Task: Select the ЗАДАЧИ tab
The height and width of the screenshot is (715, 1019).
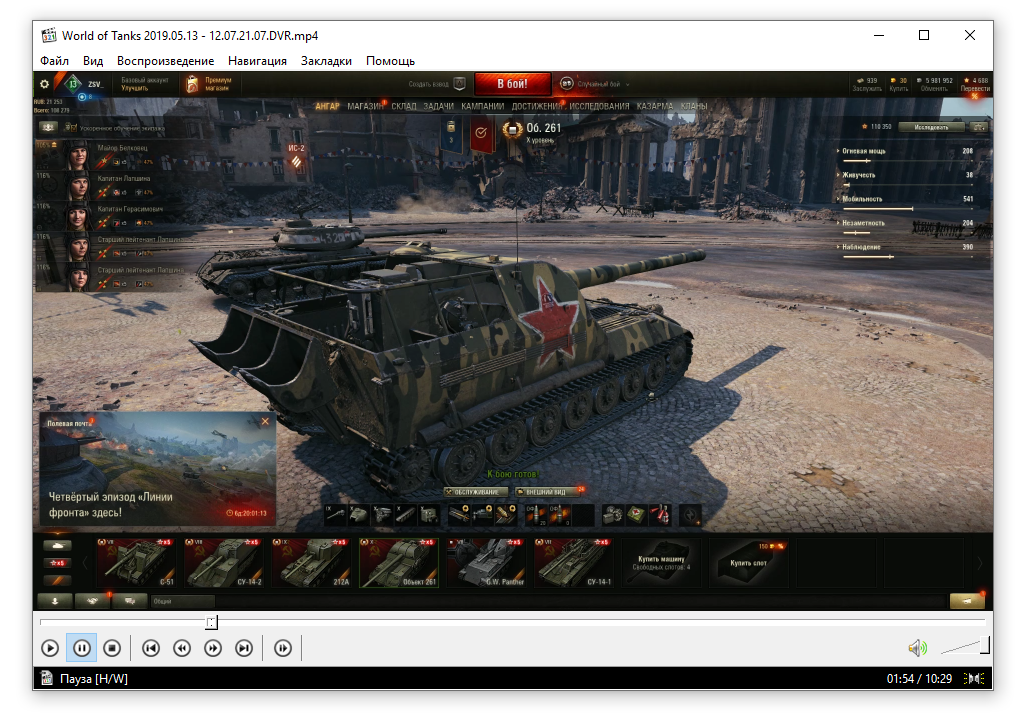Action: [439, 106]
